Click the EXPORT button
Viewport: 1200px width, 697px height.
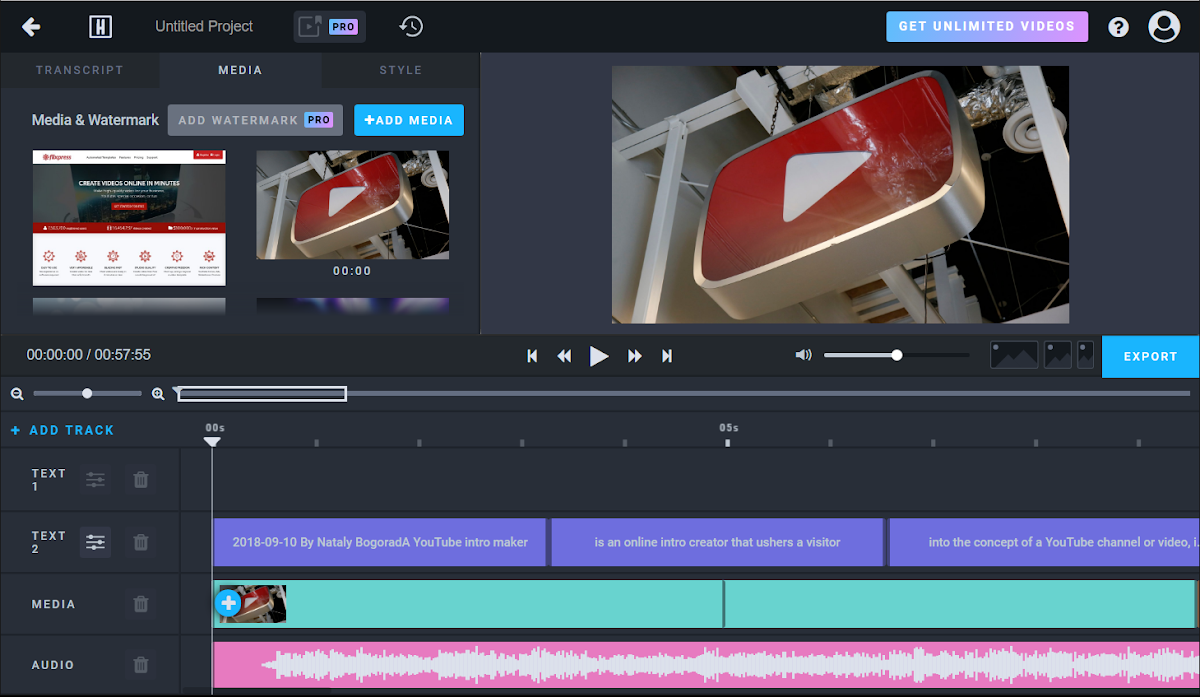pyautogui.click(x=1150, y=356)
